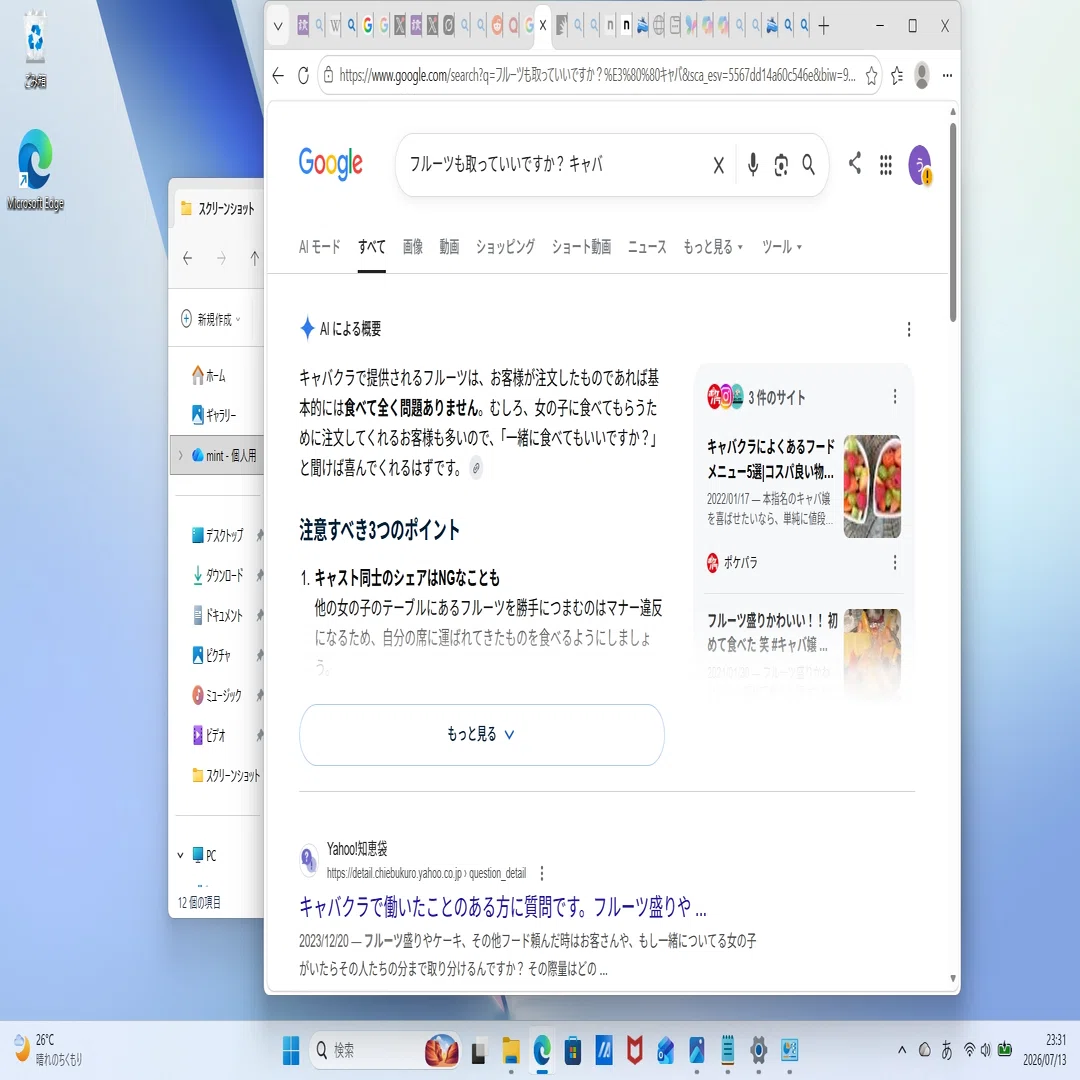Open ドキュメント in Explorer quick access

pos(217,615)
